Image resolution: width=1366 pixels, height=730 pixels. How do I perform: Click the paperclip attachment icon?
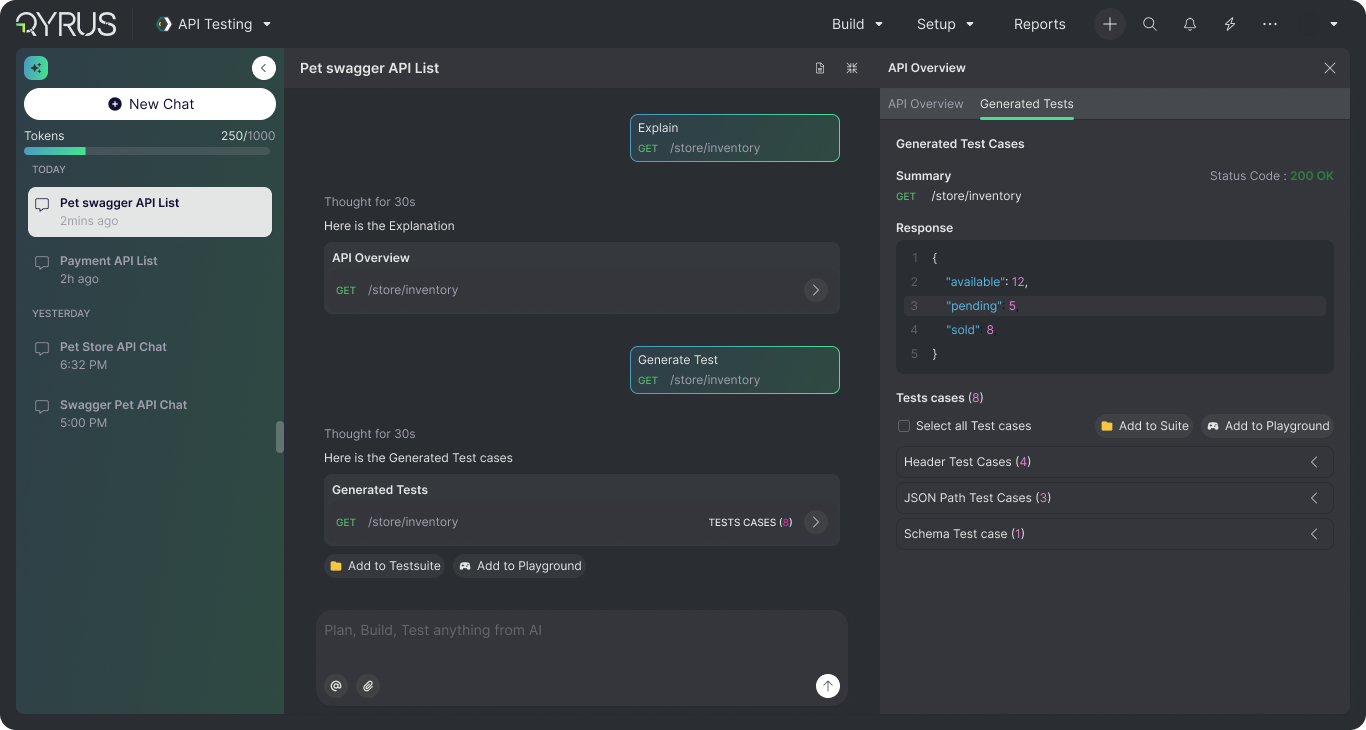pyautogui.click(x=368, y=686)
